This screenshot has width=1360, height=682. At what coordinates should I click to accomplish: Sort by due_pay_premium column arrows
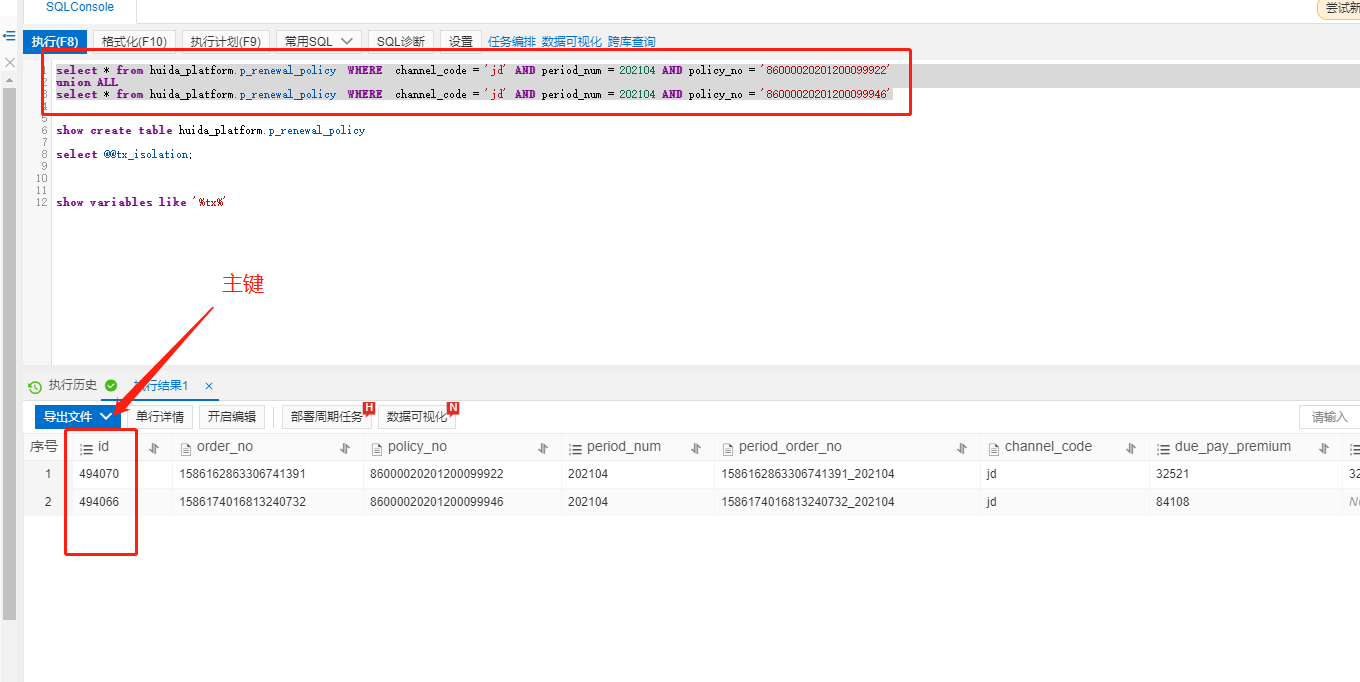tap(1324, 449)
